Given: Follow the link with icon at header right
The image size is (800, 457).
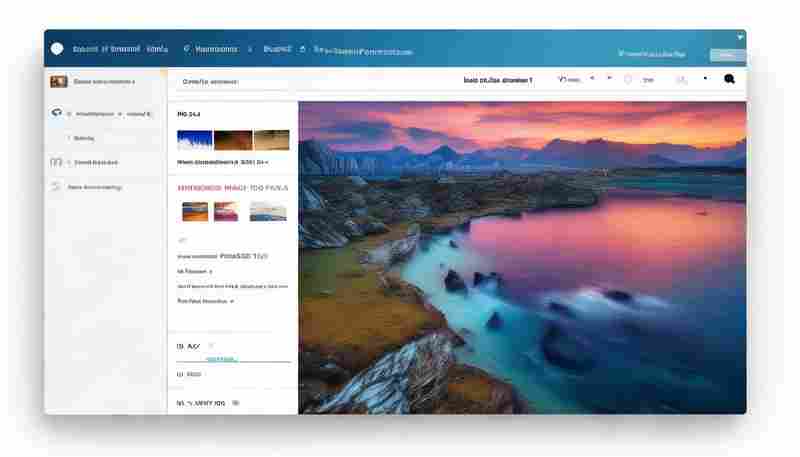Looking at the screenshot, I should click(652, 53).
